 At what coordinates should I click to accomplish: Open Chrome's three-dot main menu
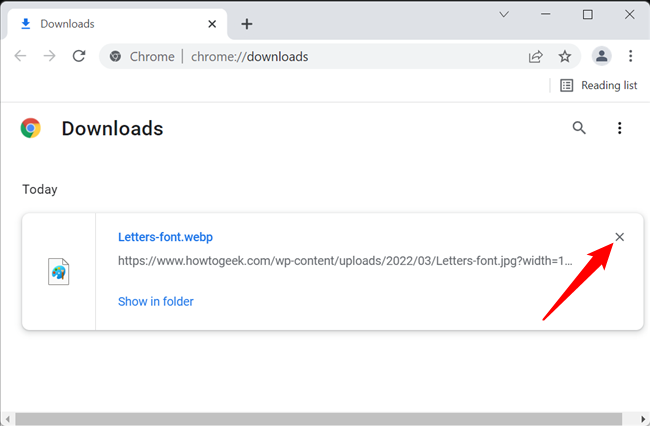(x=630, y=56)
